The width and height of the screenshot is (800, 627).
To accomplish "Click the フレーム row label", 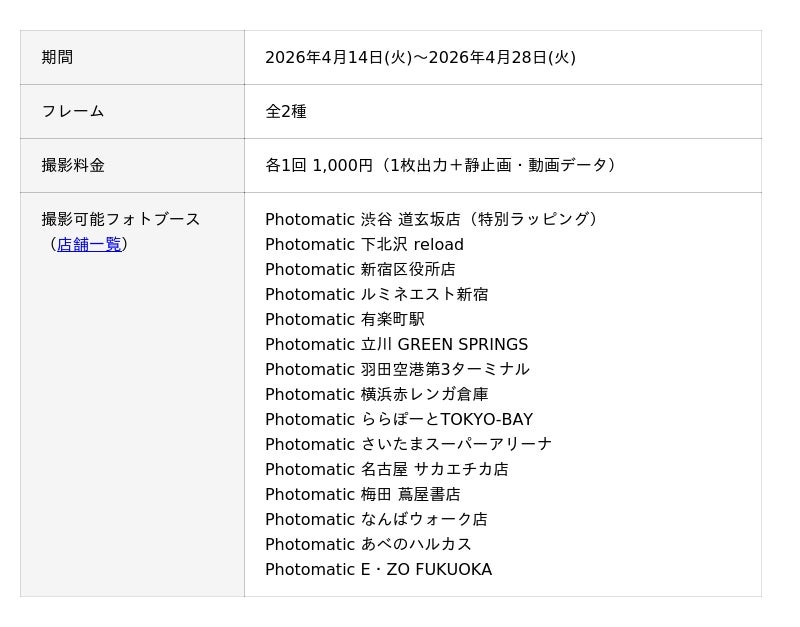I will tap(73, 111).
